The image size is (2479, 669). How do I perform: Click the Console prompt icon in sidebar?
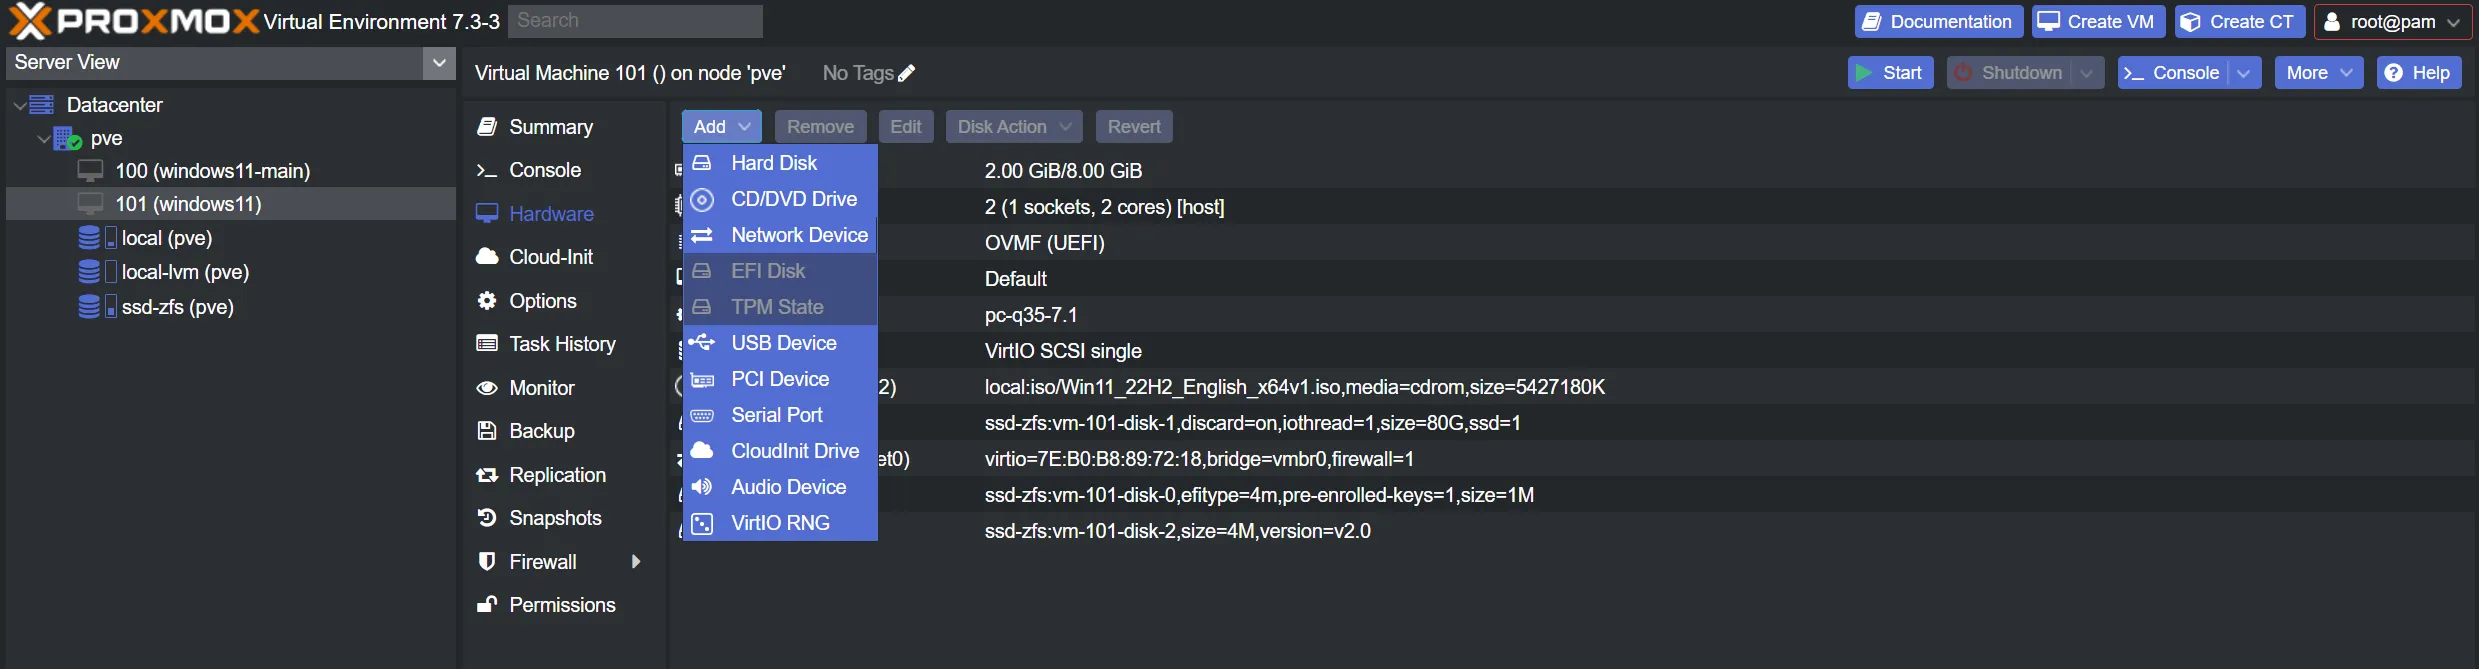click(487, 171)
